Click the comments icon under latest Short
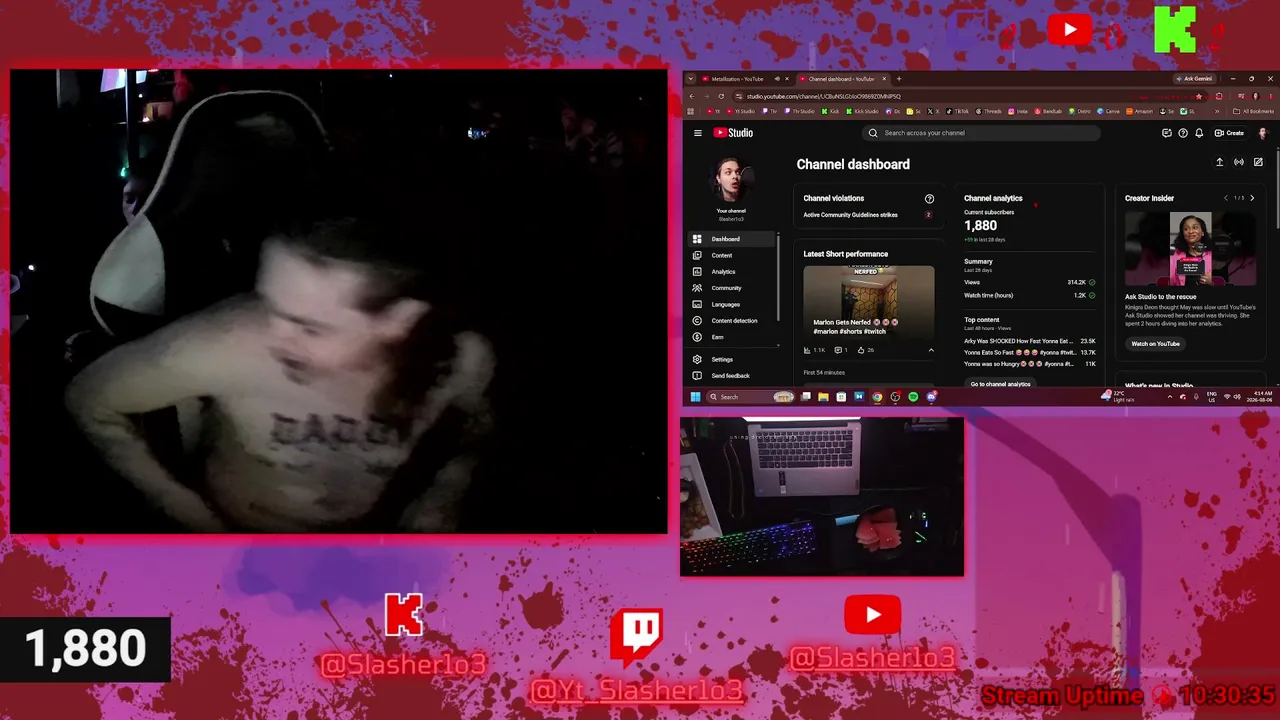The height and width of the screenshot is (720, 1280). (838, 350)
